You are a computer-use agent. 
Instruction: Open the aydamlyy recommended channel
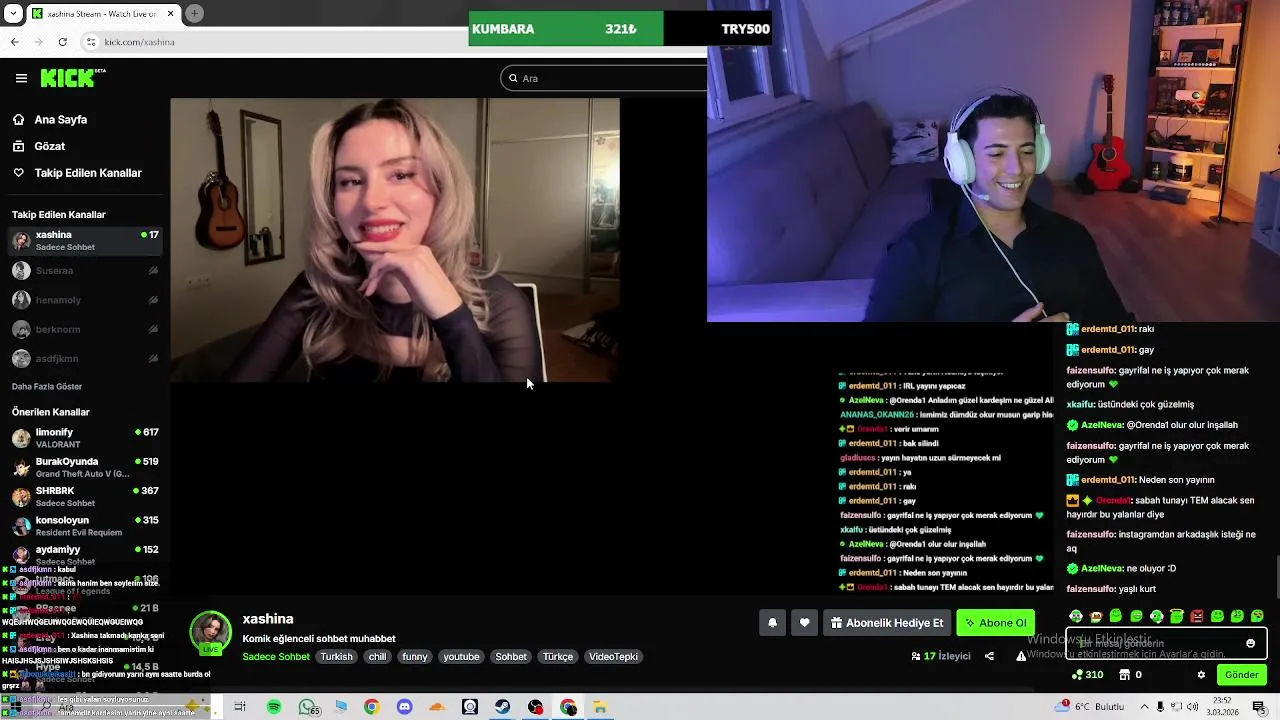pyautogui.click(x=85, y=555)
